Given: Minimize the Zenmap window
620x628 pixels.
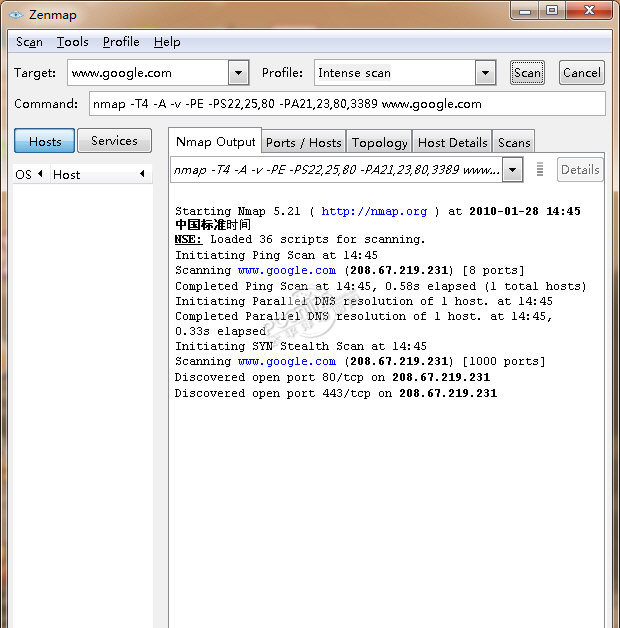Looking at the screenshot, I should pos(524,11).
